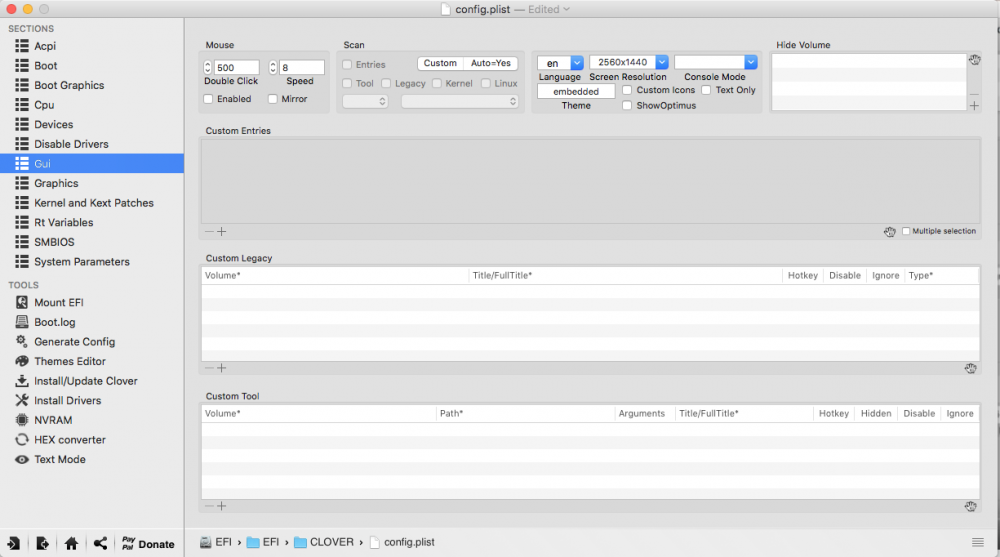Check the Text Only option

tap(706, 90)
